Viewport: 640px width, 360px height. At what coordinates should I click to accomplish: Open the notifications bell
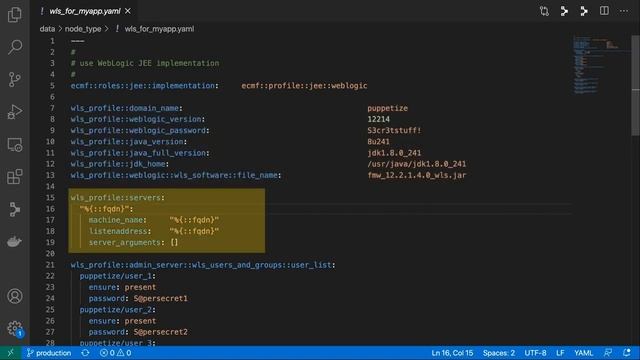tap(627, 353)
